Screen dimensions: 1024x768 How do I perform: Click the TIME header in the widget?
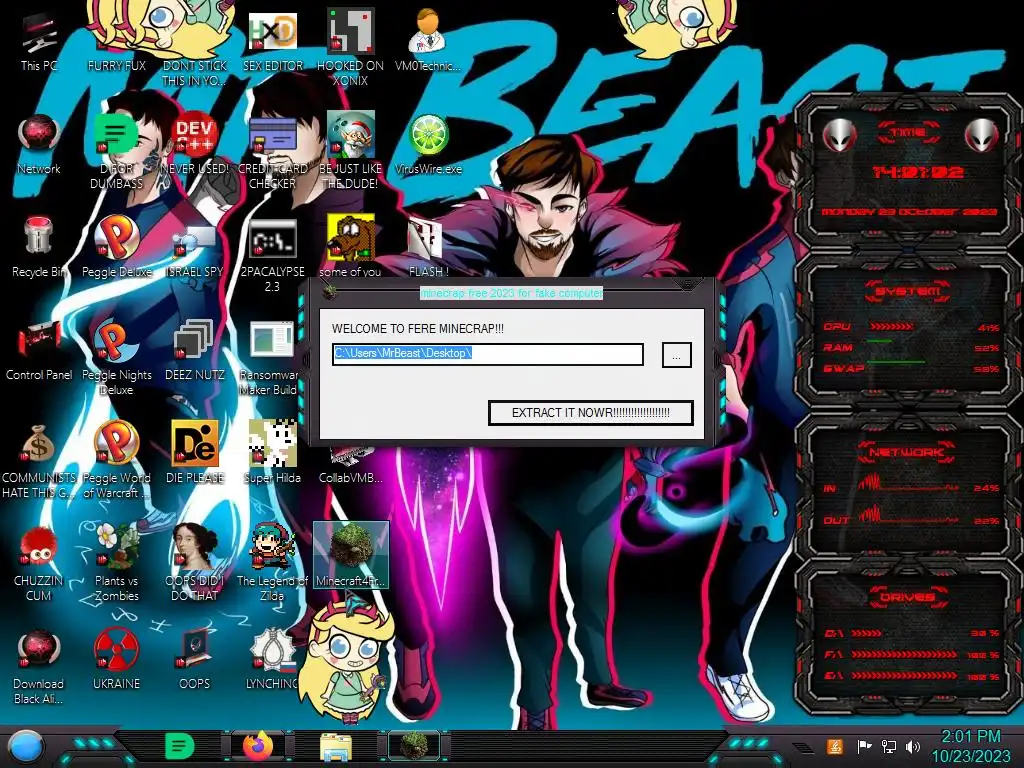(908, 133)
